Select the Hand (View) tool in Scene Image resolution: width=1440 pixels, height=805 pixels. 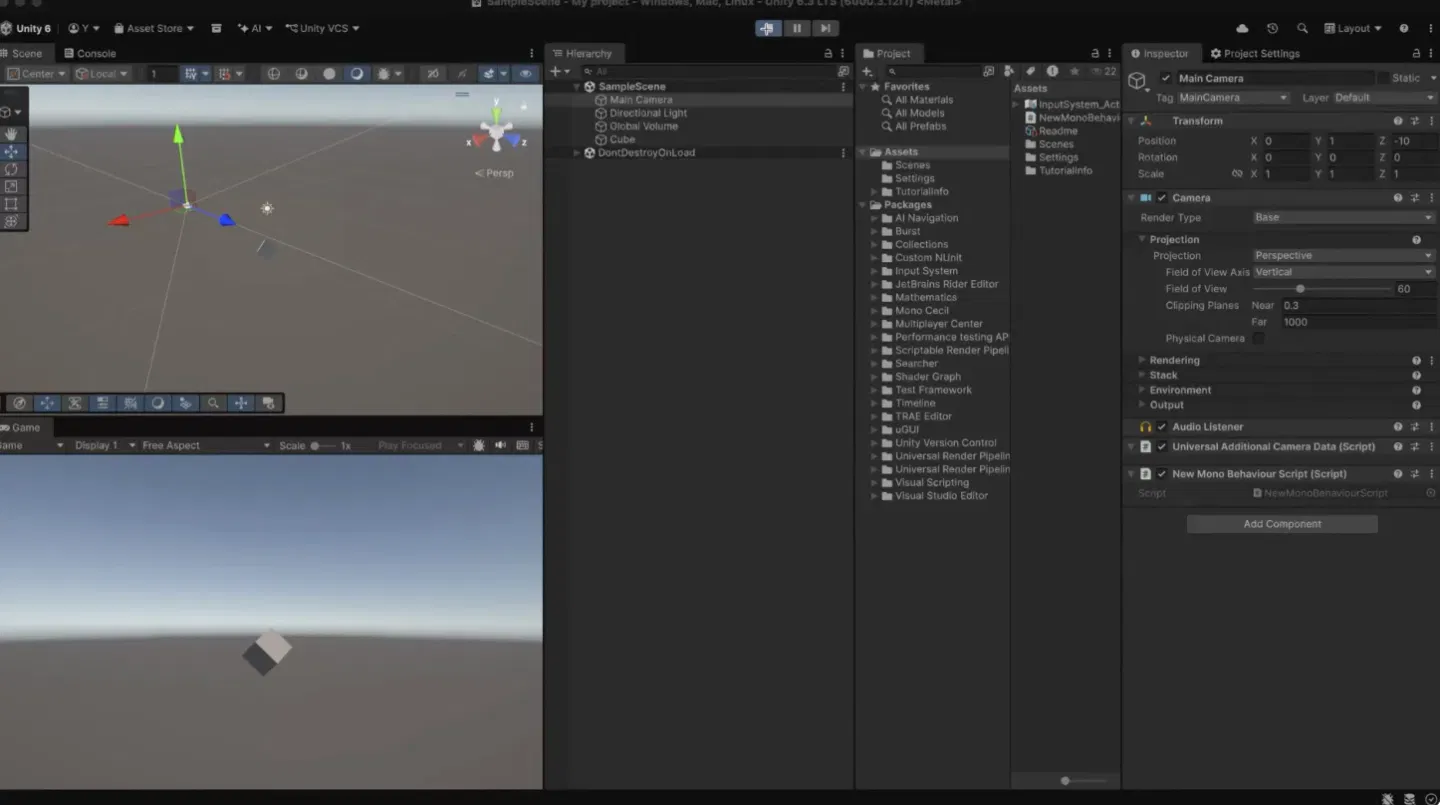[x=12, y=134]
